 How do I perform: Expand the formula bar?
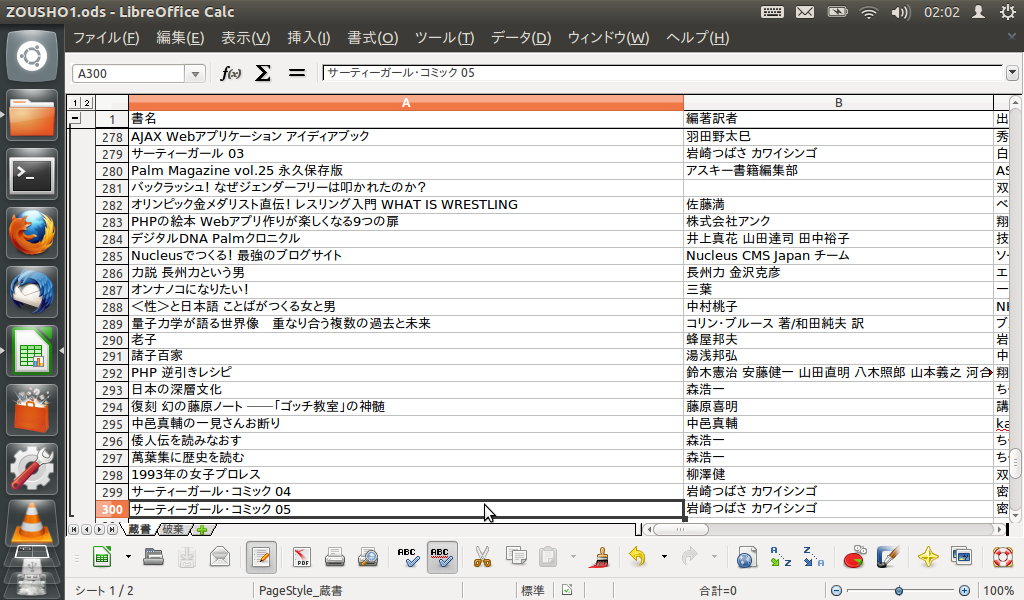1012,73
